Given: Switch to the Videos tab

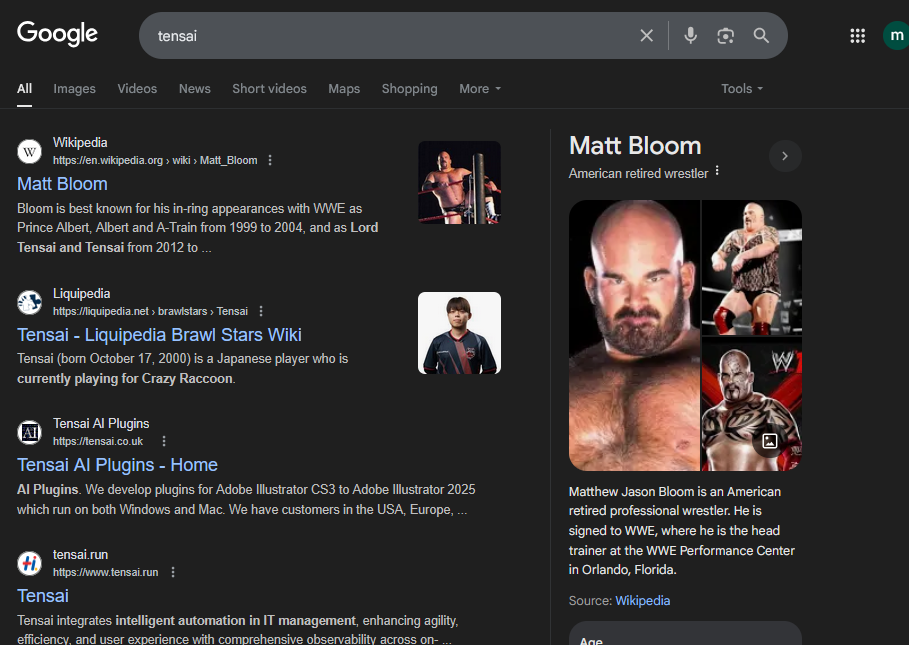Looking at the screenshot, I should 137,89.
